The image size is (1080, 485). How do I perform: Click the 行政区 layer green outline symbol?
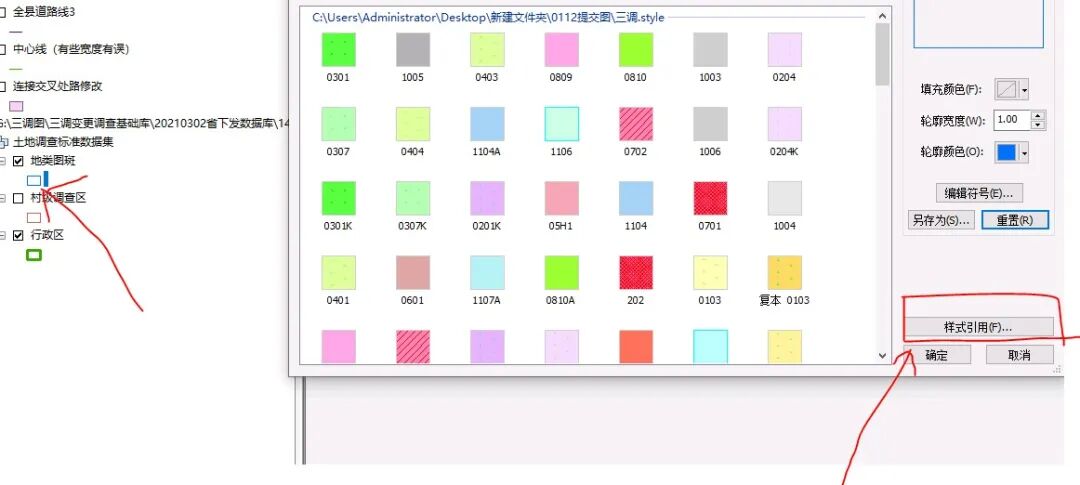tap(34, 256)
